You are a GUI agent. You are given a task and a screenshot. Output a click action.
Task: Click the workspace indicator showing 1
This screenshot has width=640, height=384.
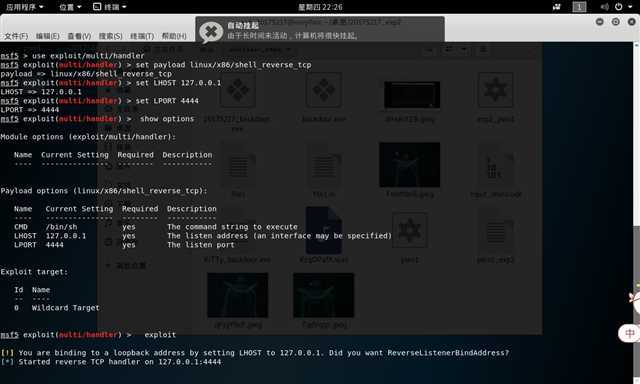tap(579, 7)
